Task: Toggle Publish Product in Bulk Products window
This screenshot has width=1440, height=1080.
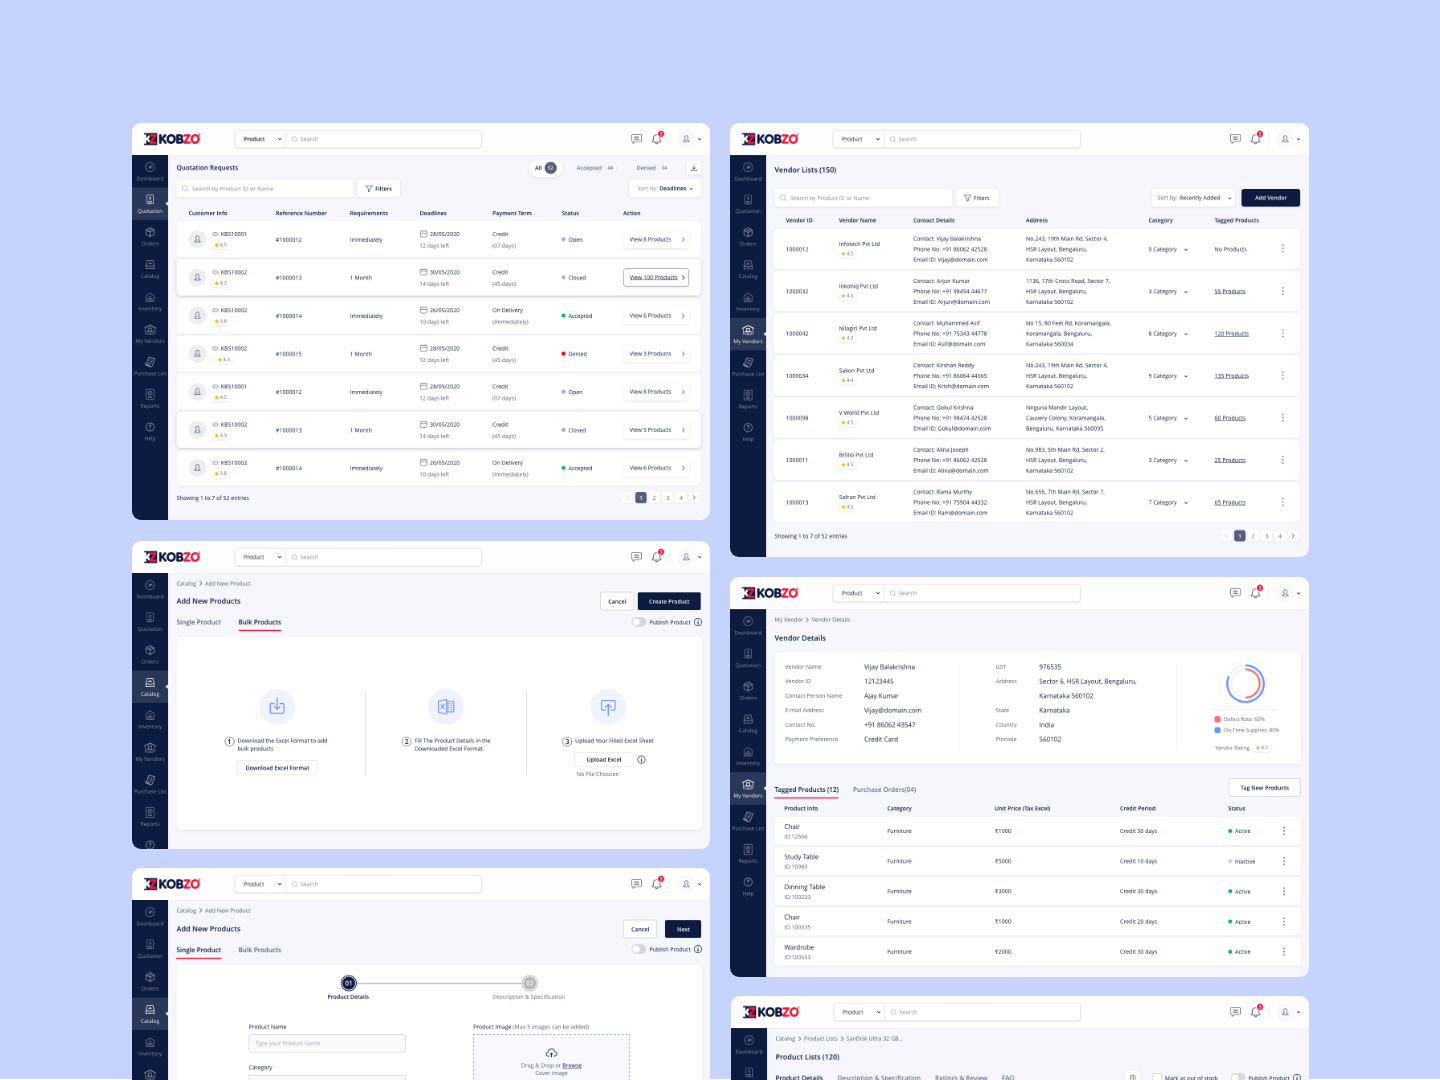Action: 638,622
